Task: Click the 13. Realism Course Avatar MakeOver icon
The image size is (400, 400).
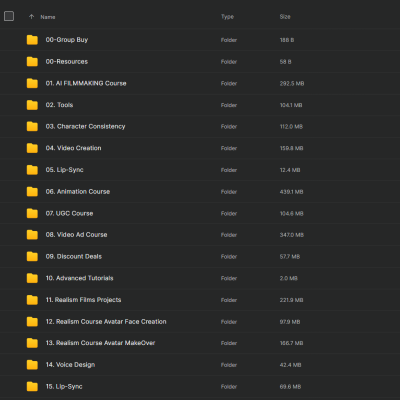Action: click(x=32, y=343)
